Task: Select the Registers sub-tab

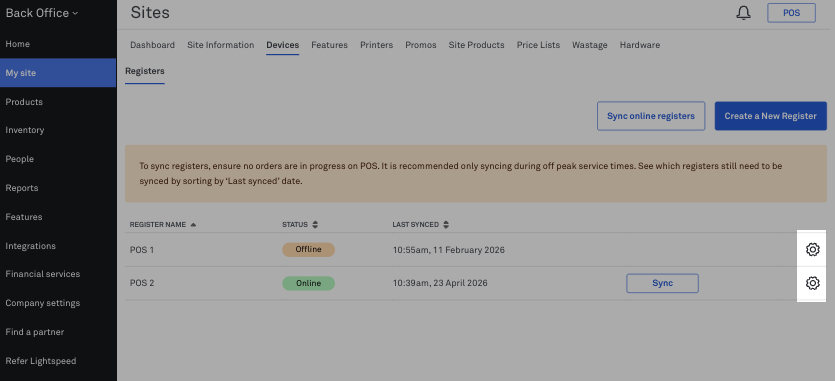Action: pos(145,71)
